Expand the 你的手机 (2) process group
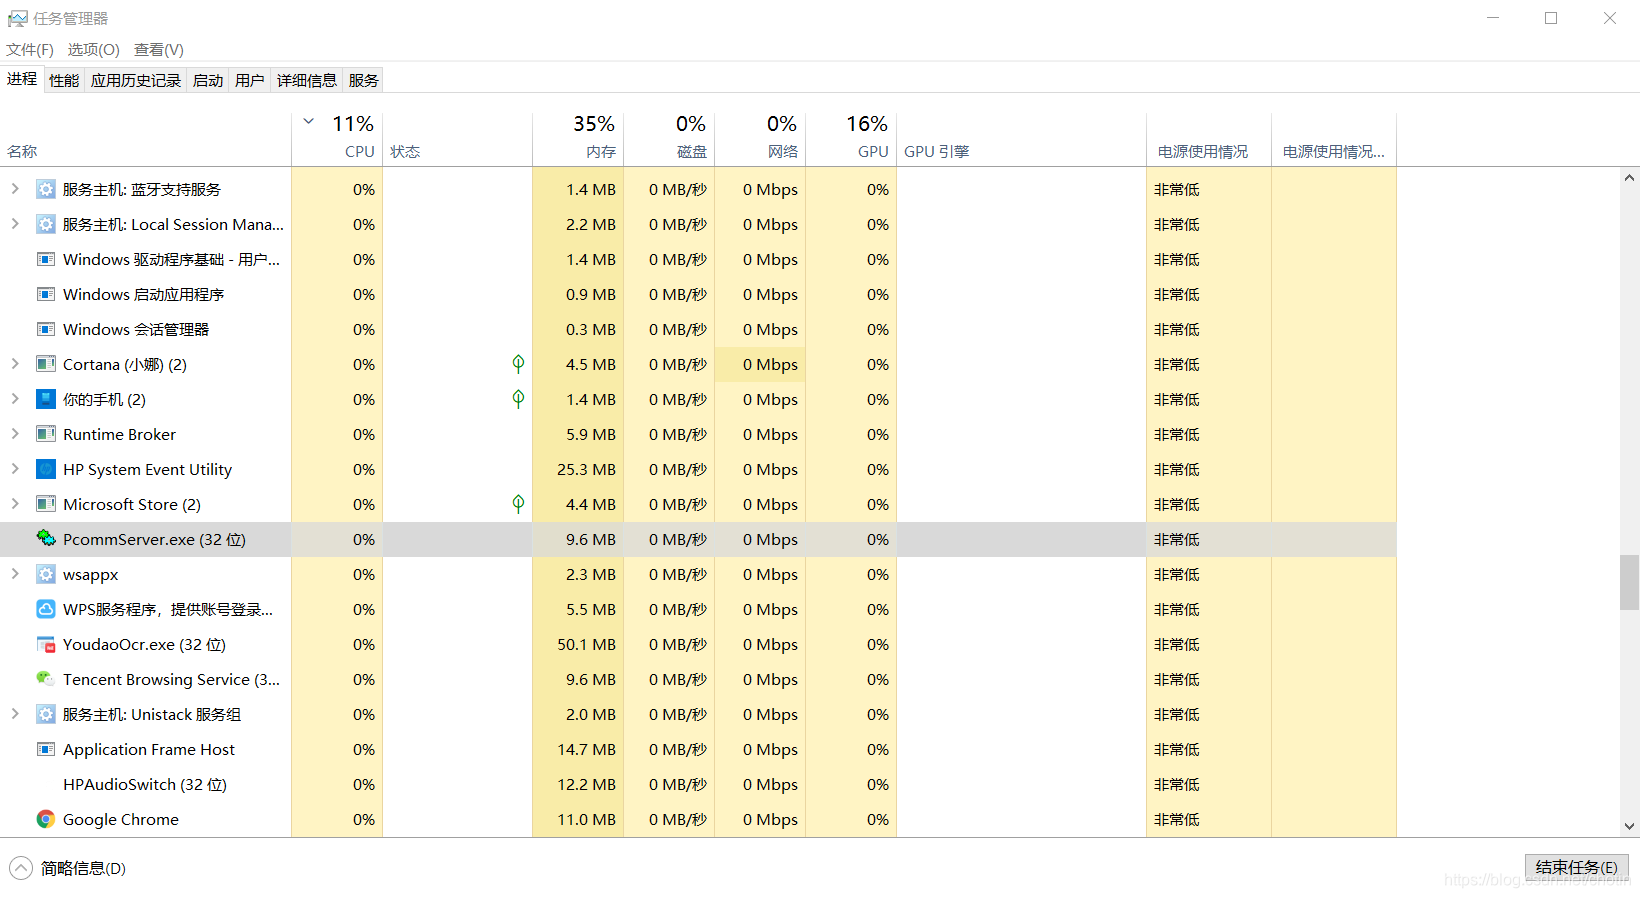 click(x=15, y=398)
